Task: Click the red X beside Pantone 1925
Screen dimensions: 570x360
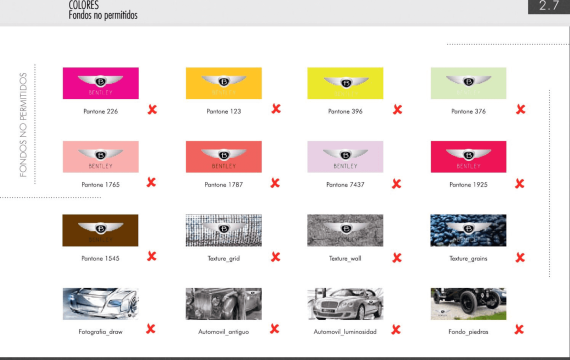Action: pos(520,184)
